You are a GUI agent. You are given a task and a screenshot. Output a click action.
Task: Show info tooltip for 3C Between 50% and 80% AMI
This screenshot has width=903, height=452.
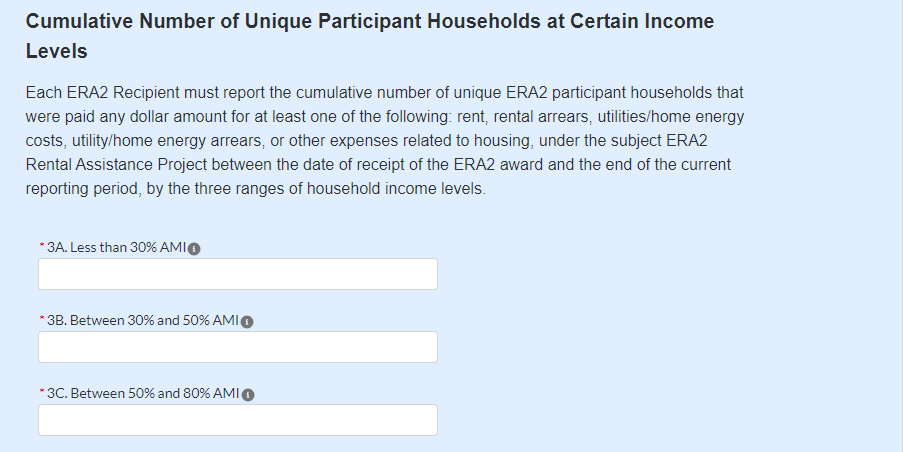click(x=247, y=395)
